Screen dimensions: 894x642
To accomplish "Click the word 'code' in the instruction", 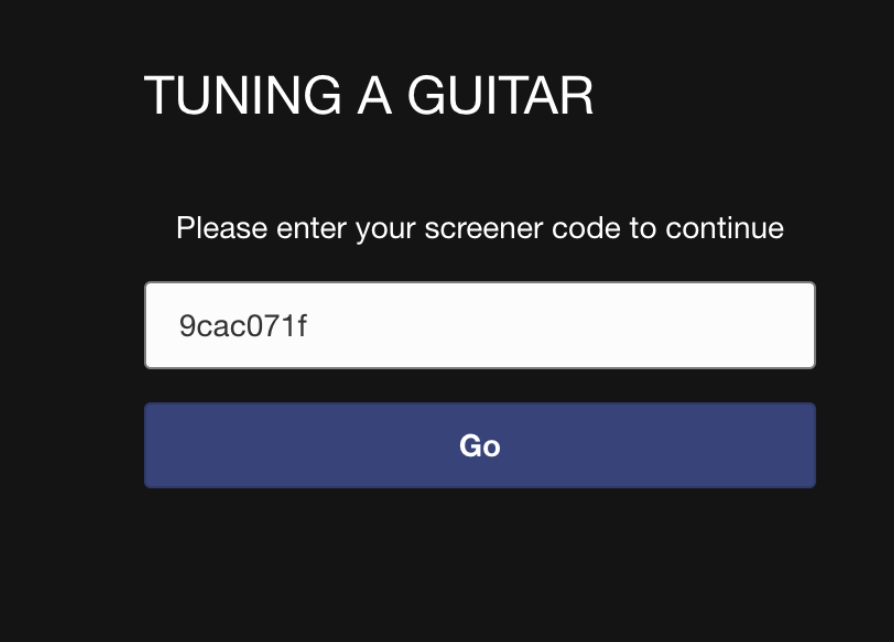I will click(x=585, y=228).
